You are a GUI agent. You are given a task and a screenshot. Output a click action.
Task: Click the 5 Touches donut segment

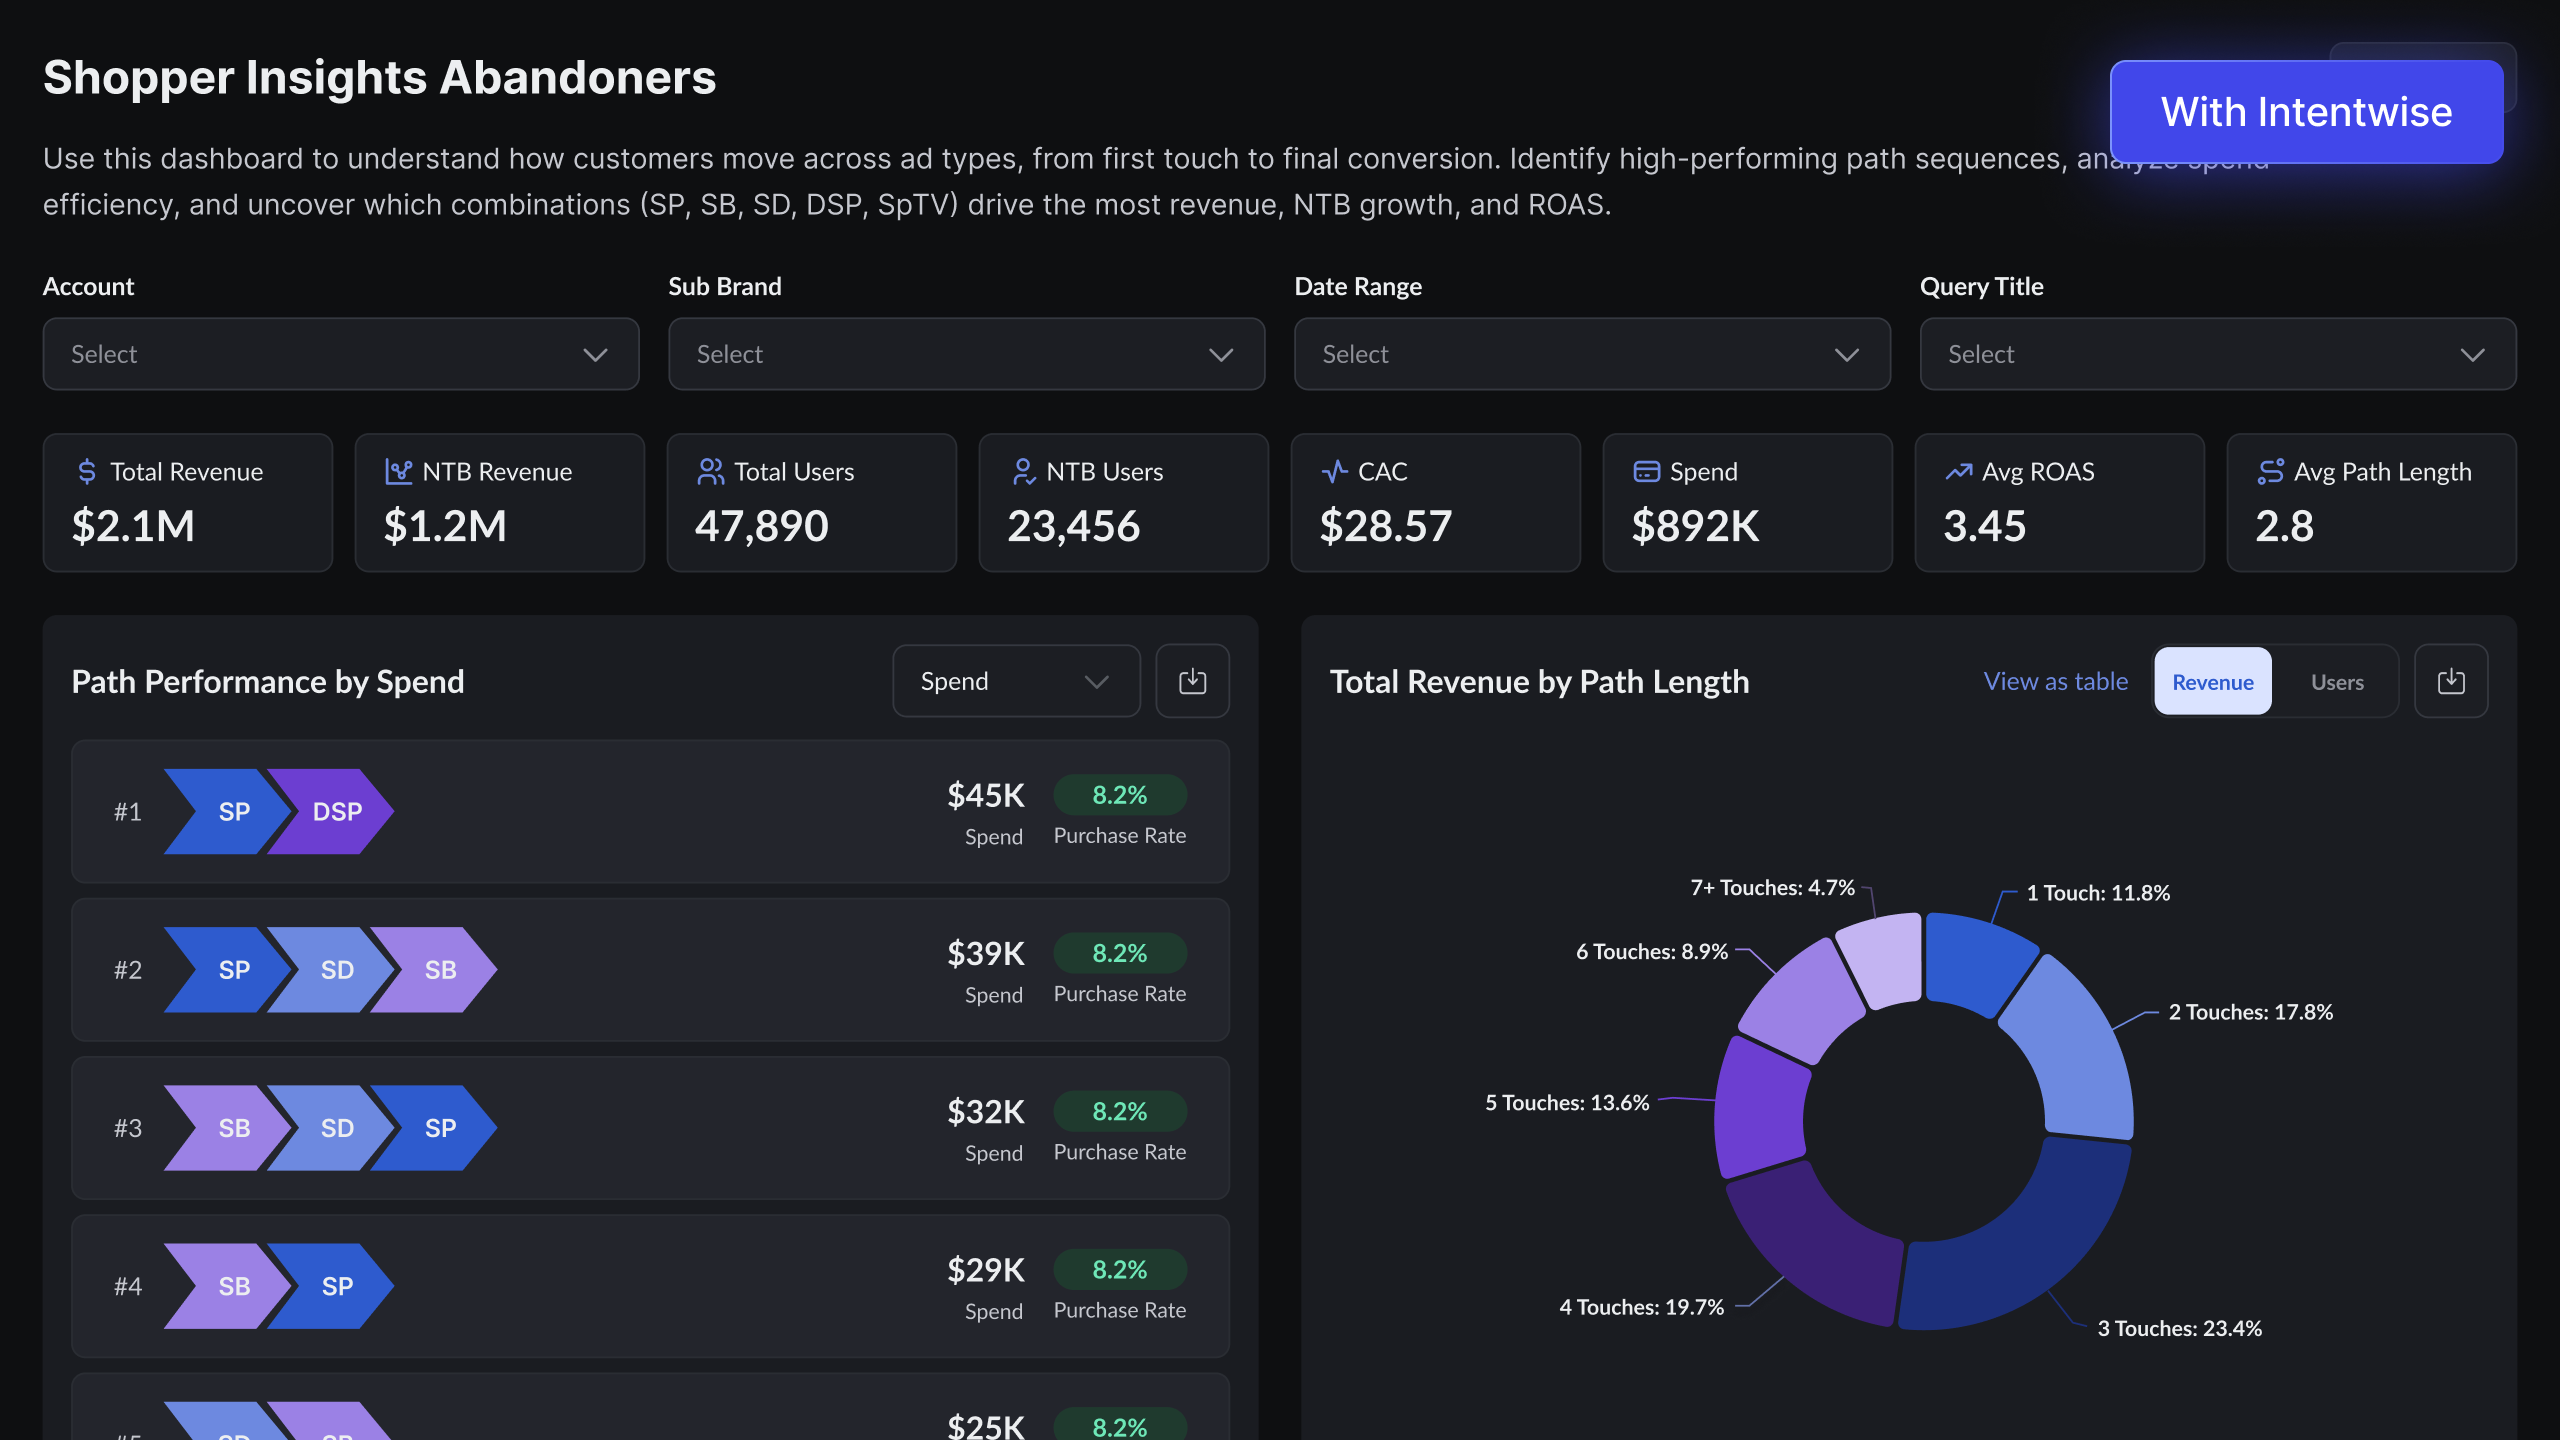[x=1760, y=1110]
